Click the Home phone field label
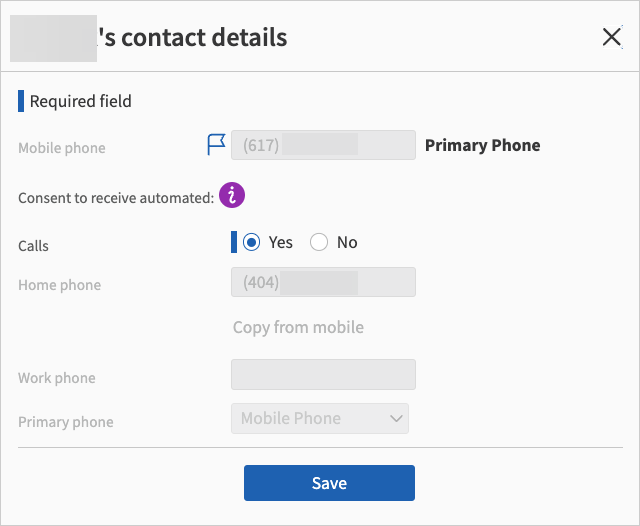Image resolution: width=640 pixels, height=526 pixels. tap(59, 285)
